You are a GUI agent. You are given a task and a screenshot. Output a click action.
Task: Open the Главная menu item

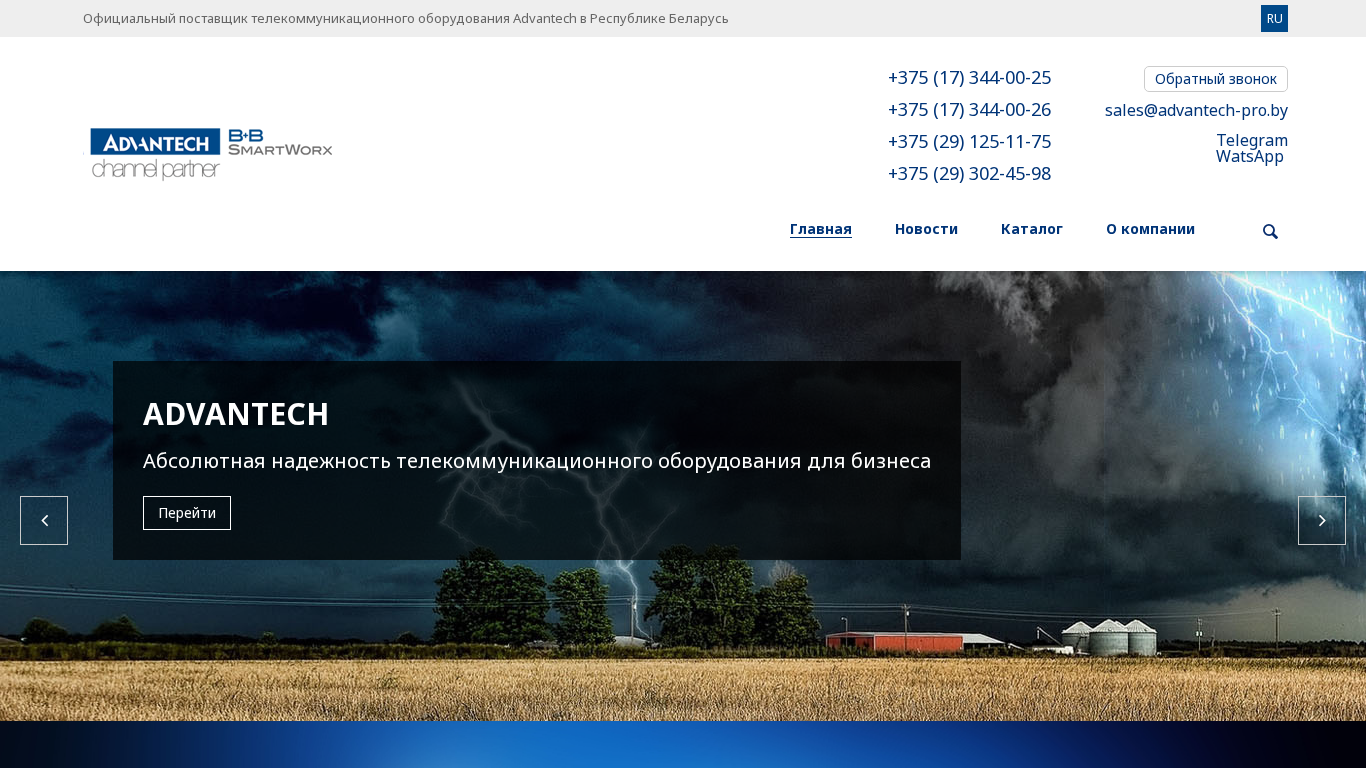821,229
